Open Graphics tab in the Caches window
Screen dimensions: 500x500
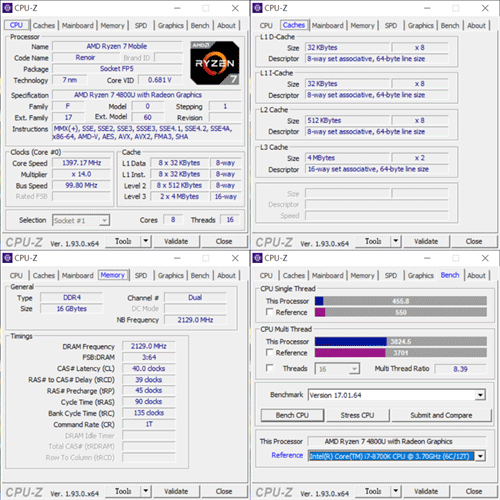click(x=421, y=25)
